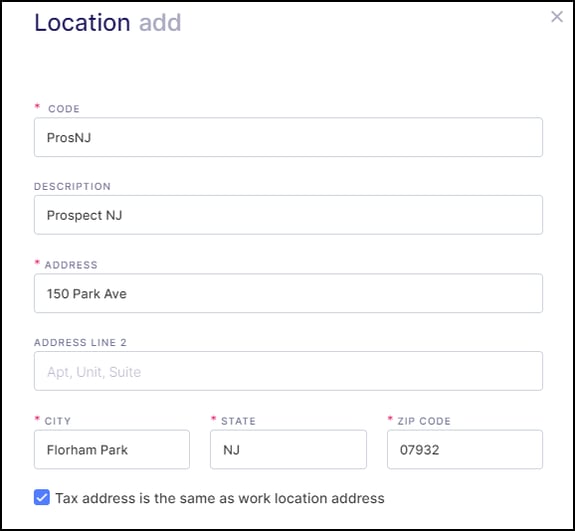
Task: Click the STATE field label
Action: (238, 421)
